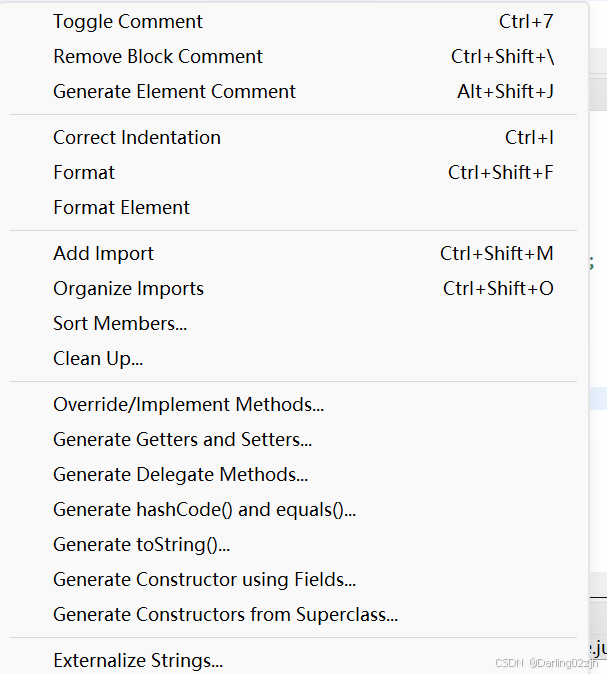
Task: Choose Generate Element Comment
Action: 174,91
